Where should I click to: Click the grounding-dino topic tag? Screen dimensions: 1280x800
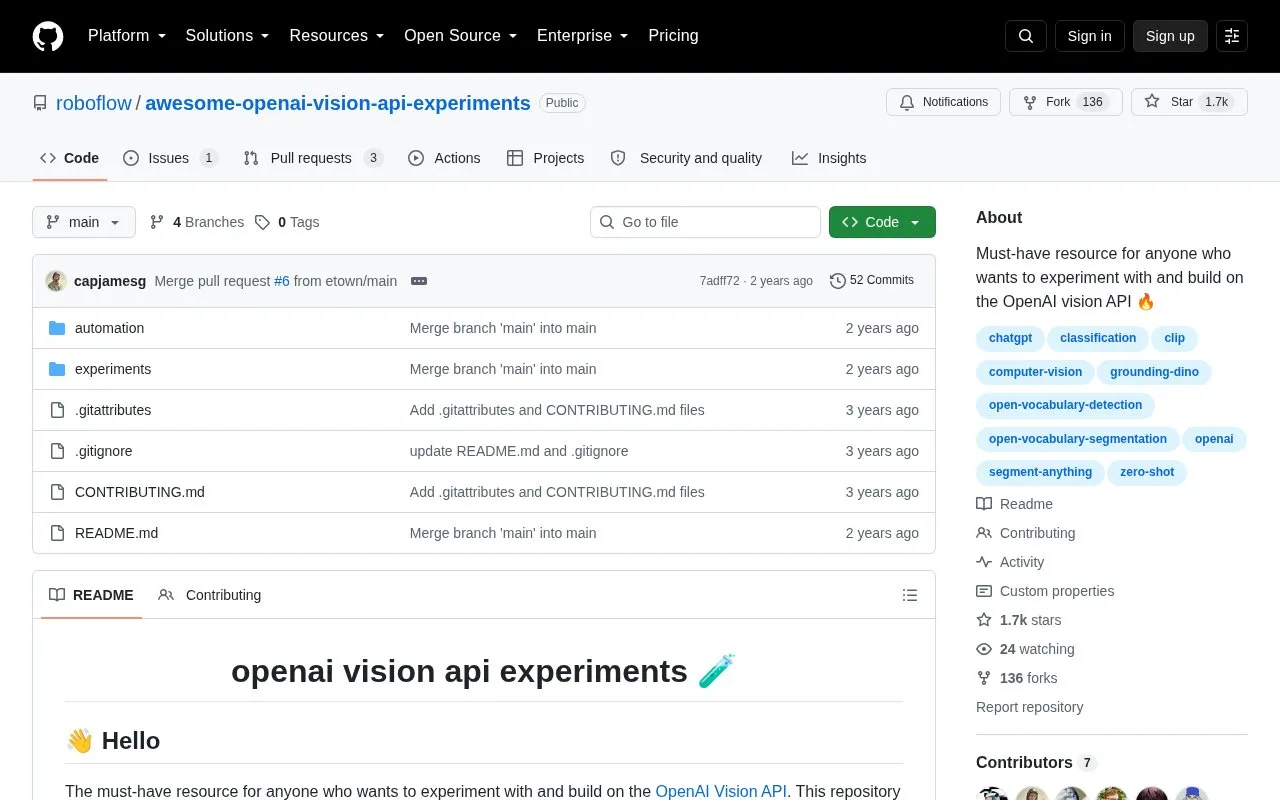point(1154,372)
